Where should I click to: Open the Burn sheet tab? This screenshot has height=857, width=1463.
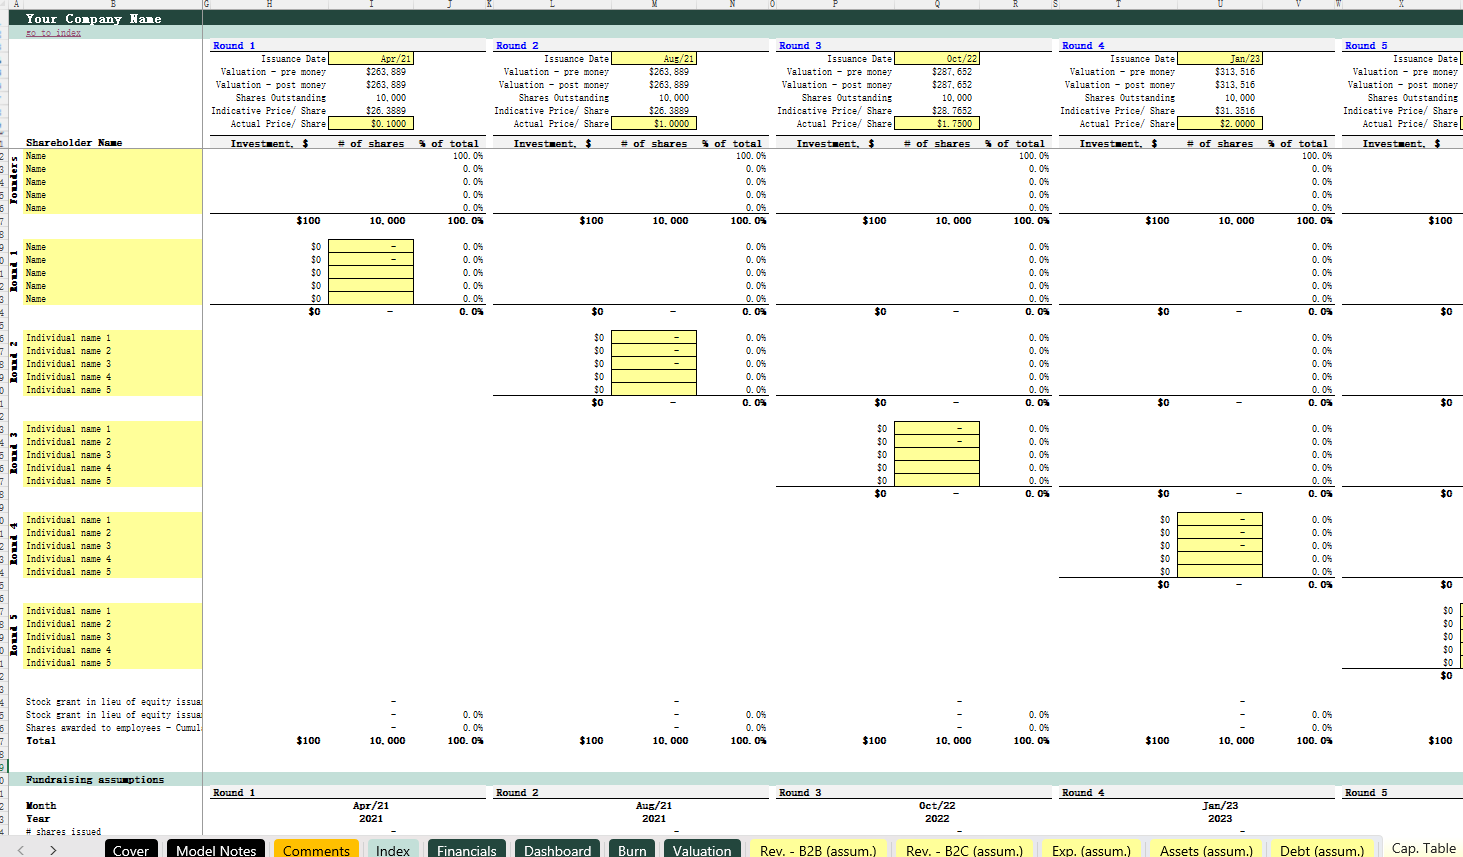click(x=632, y=850)
